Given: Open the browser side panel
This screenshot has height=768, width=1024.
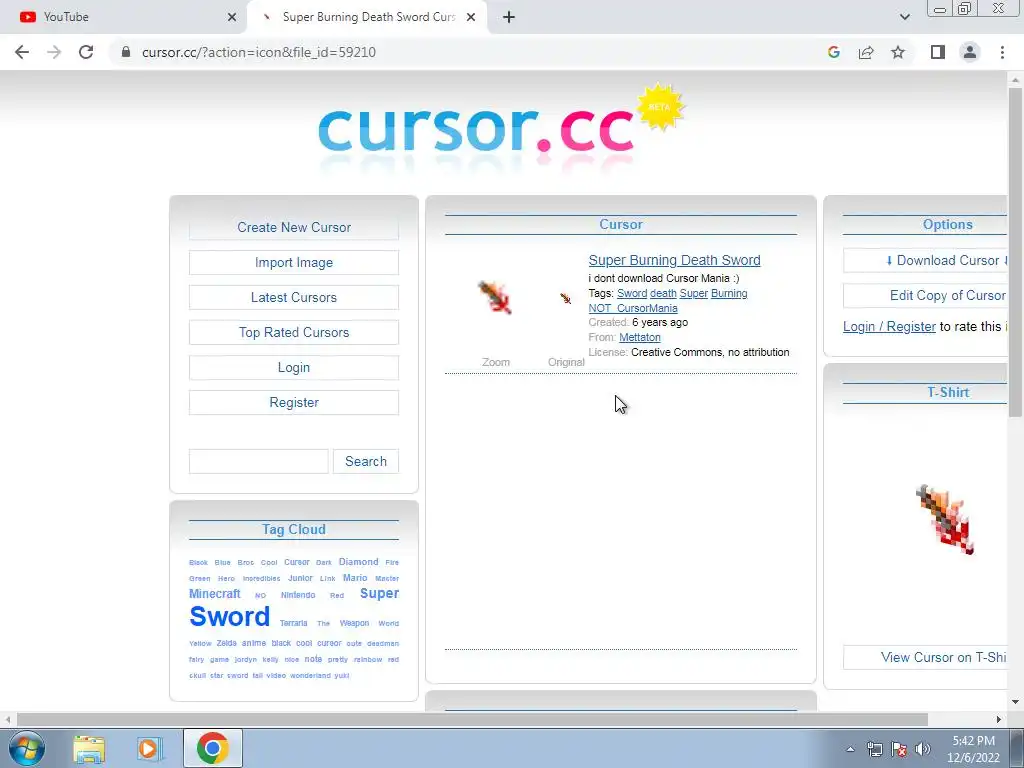Looking at the screenshot, I should pos(938,52).
